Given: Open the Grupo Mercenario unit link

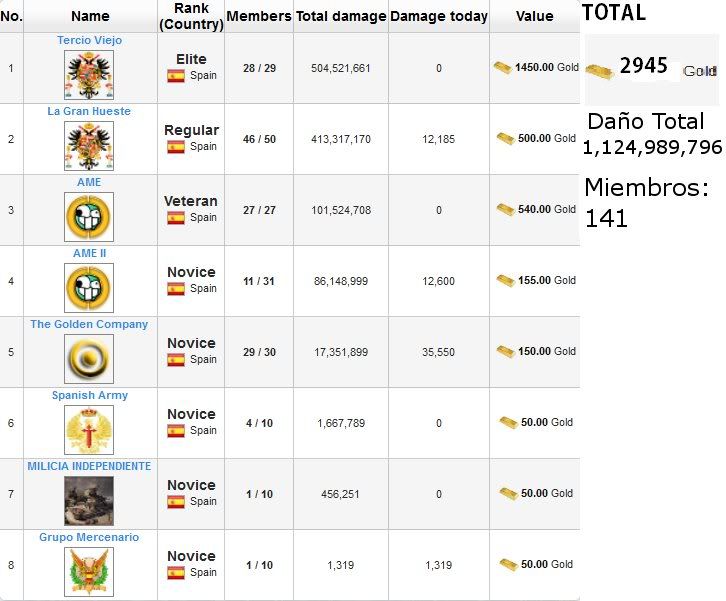Looking at the screenshot, I should coord(89,537).
